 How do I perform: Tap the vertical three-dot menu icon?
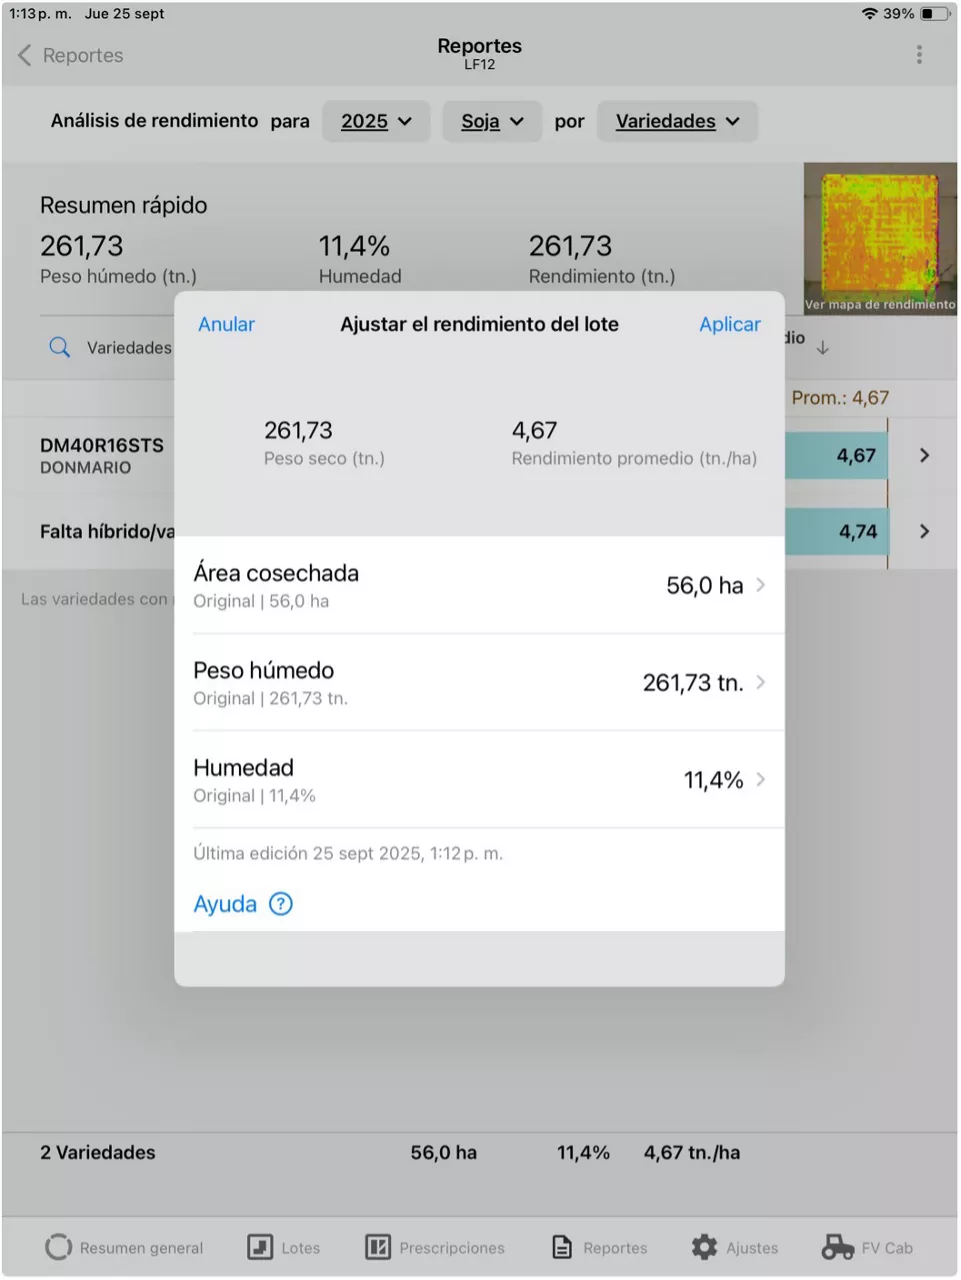919,55
